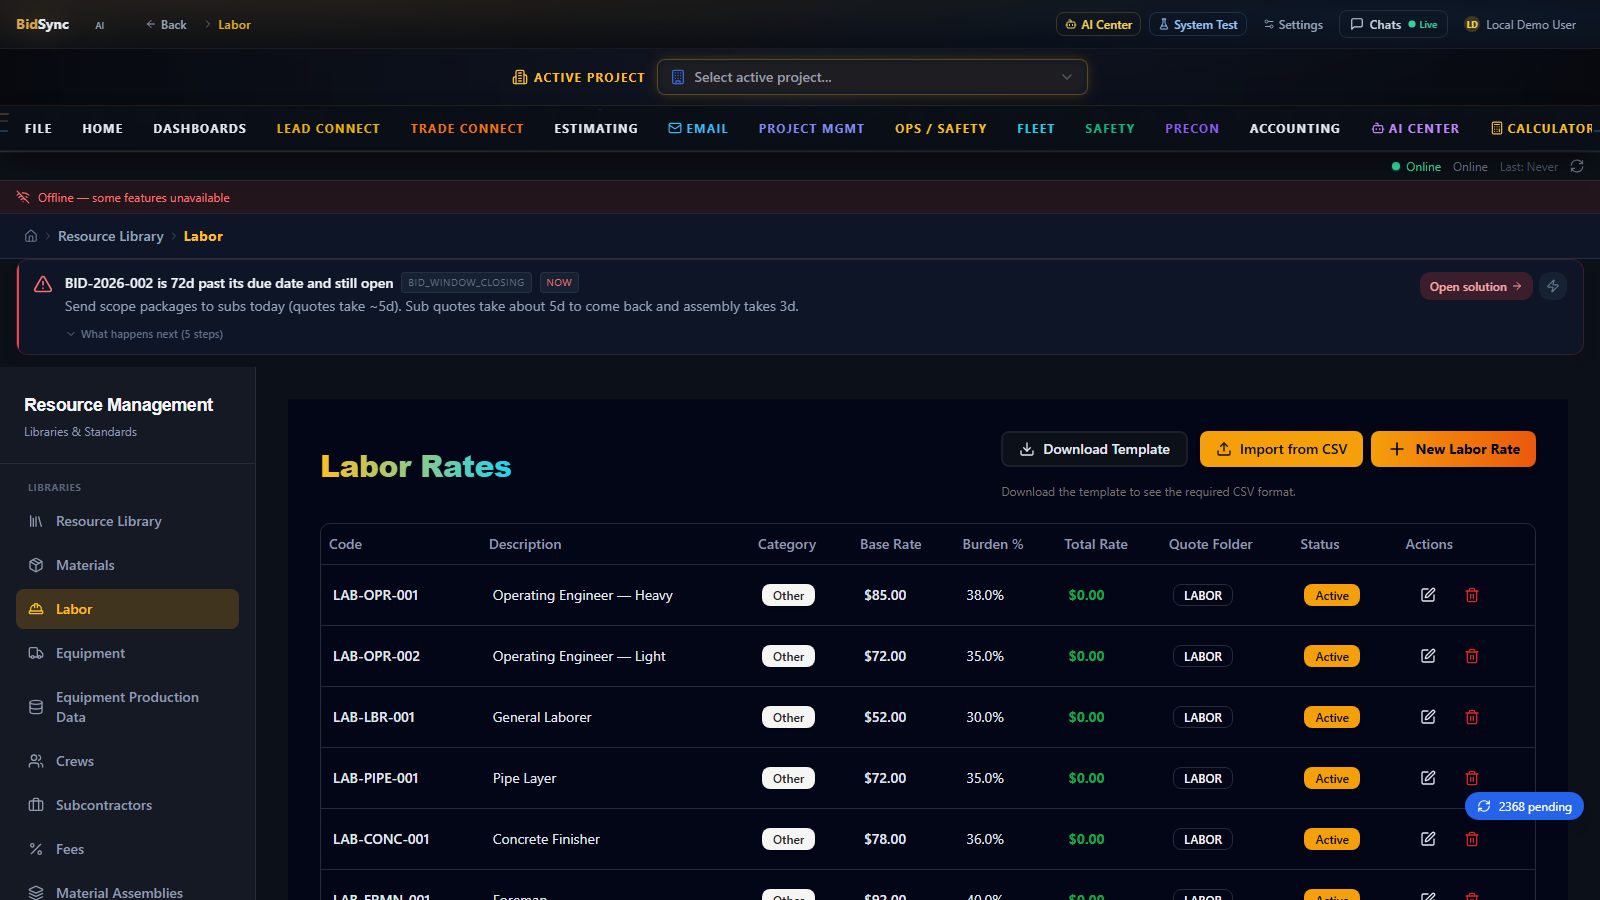Delete the Concrete Finisher rate

click(1472, 839)
